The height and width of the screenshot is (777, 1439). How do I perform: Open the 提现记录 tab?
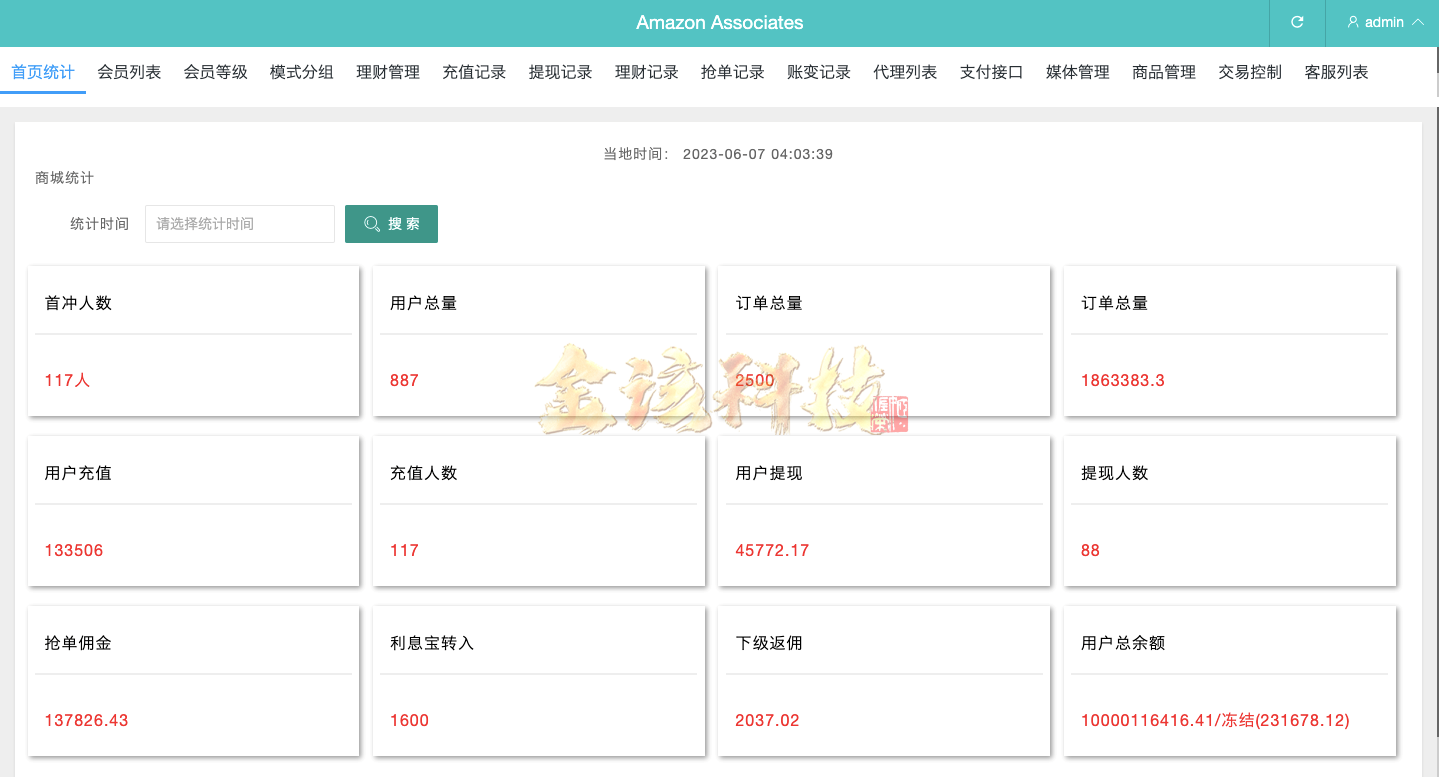tap(560, 71)
